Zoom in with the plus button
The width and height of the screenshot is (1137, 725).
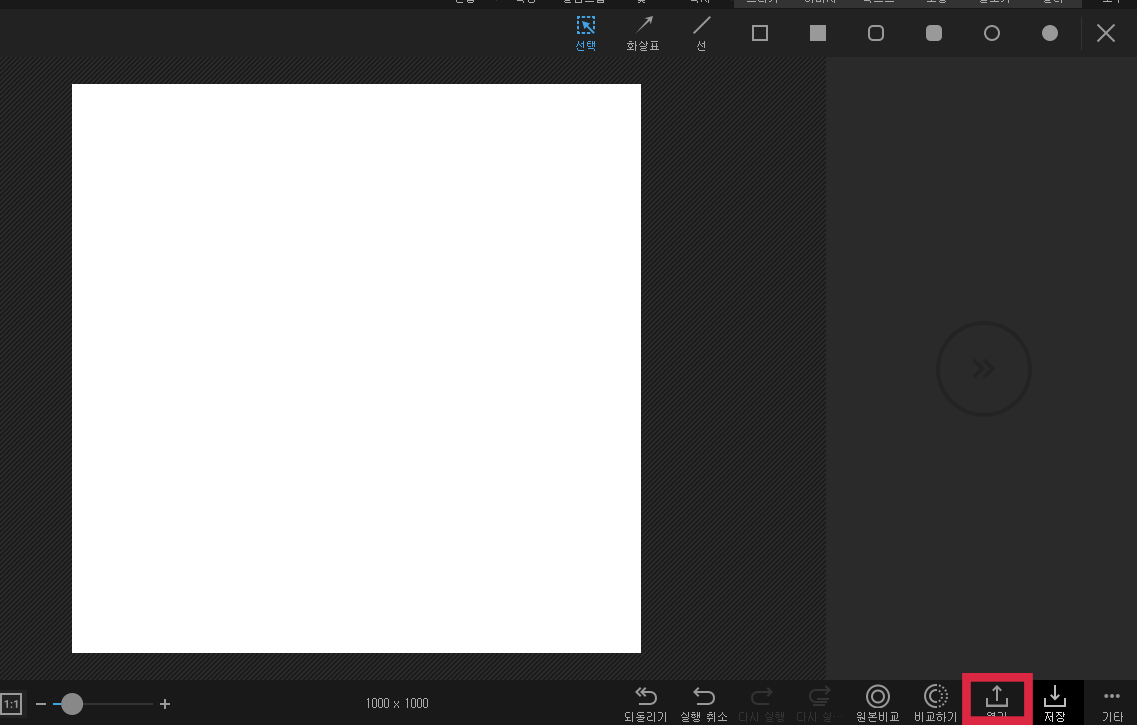tap(165, 704)
